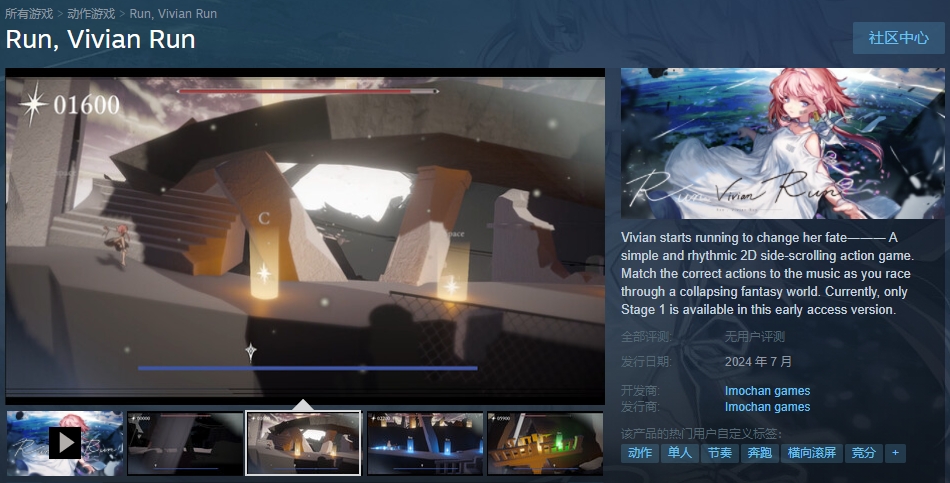
Task: Click the 无用户评测 review summary text
Action: [x=755, y=336]
